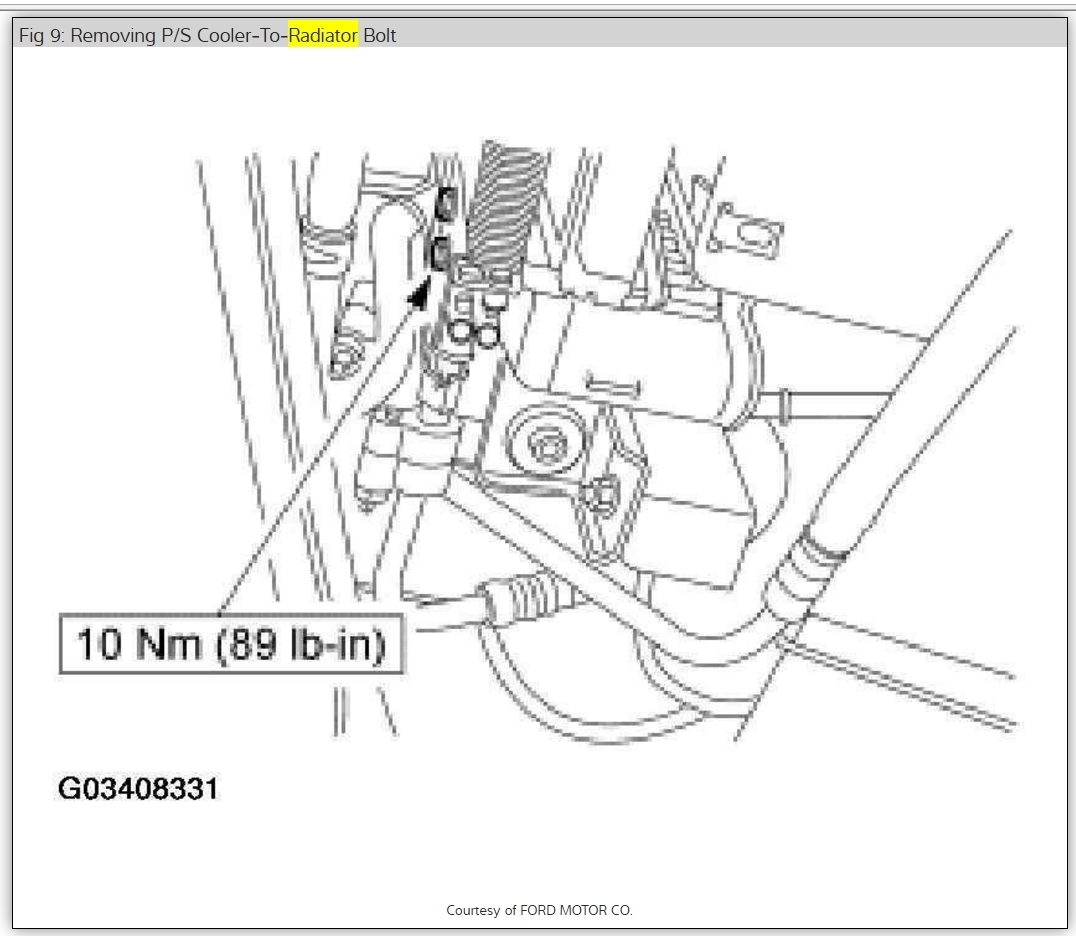The image size is (1076, 936).
Task: Click the highlighted word 'Radiator' in the title
Action: 323,36
